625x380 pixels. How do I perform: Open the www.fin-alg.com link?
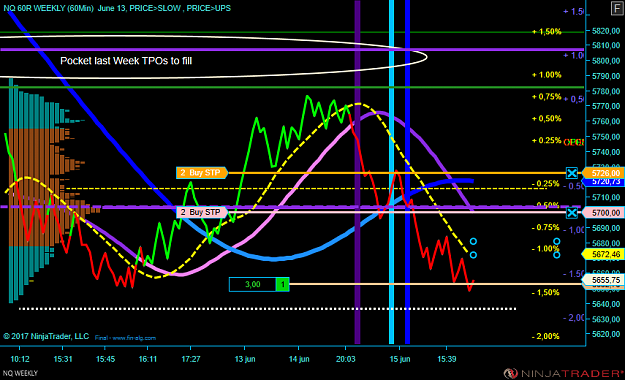click(x=134, y=338)
